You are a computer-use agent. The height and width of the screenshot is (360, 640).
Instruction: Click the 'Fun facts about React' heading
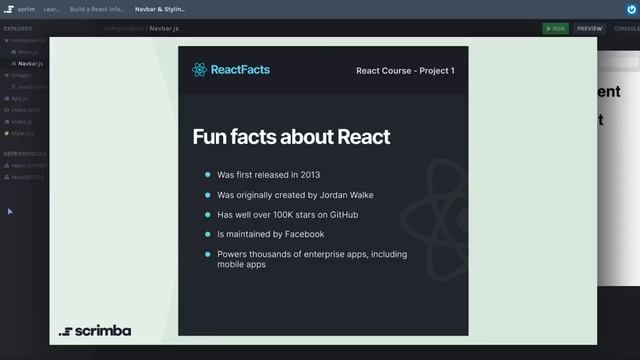[291, 137]
